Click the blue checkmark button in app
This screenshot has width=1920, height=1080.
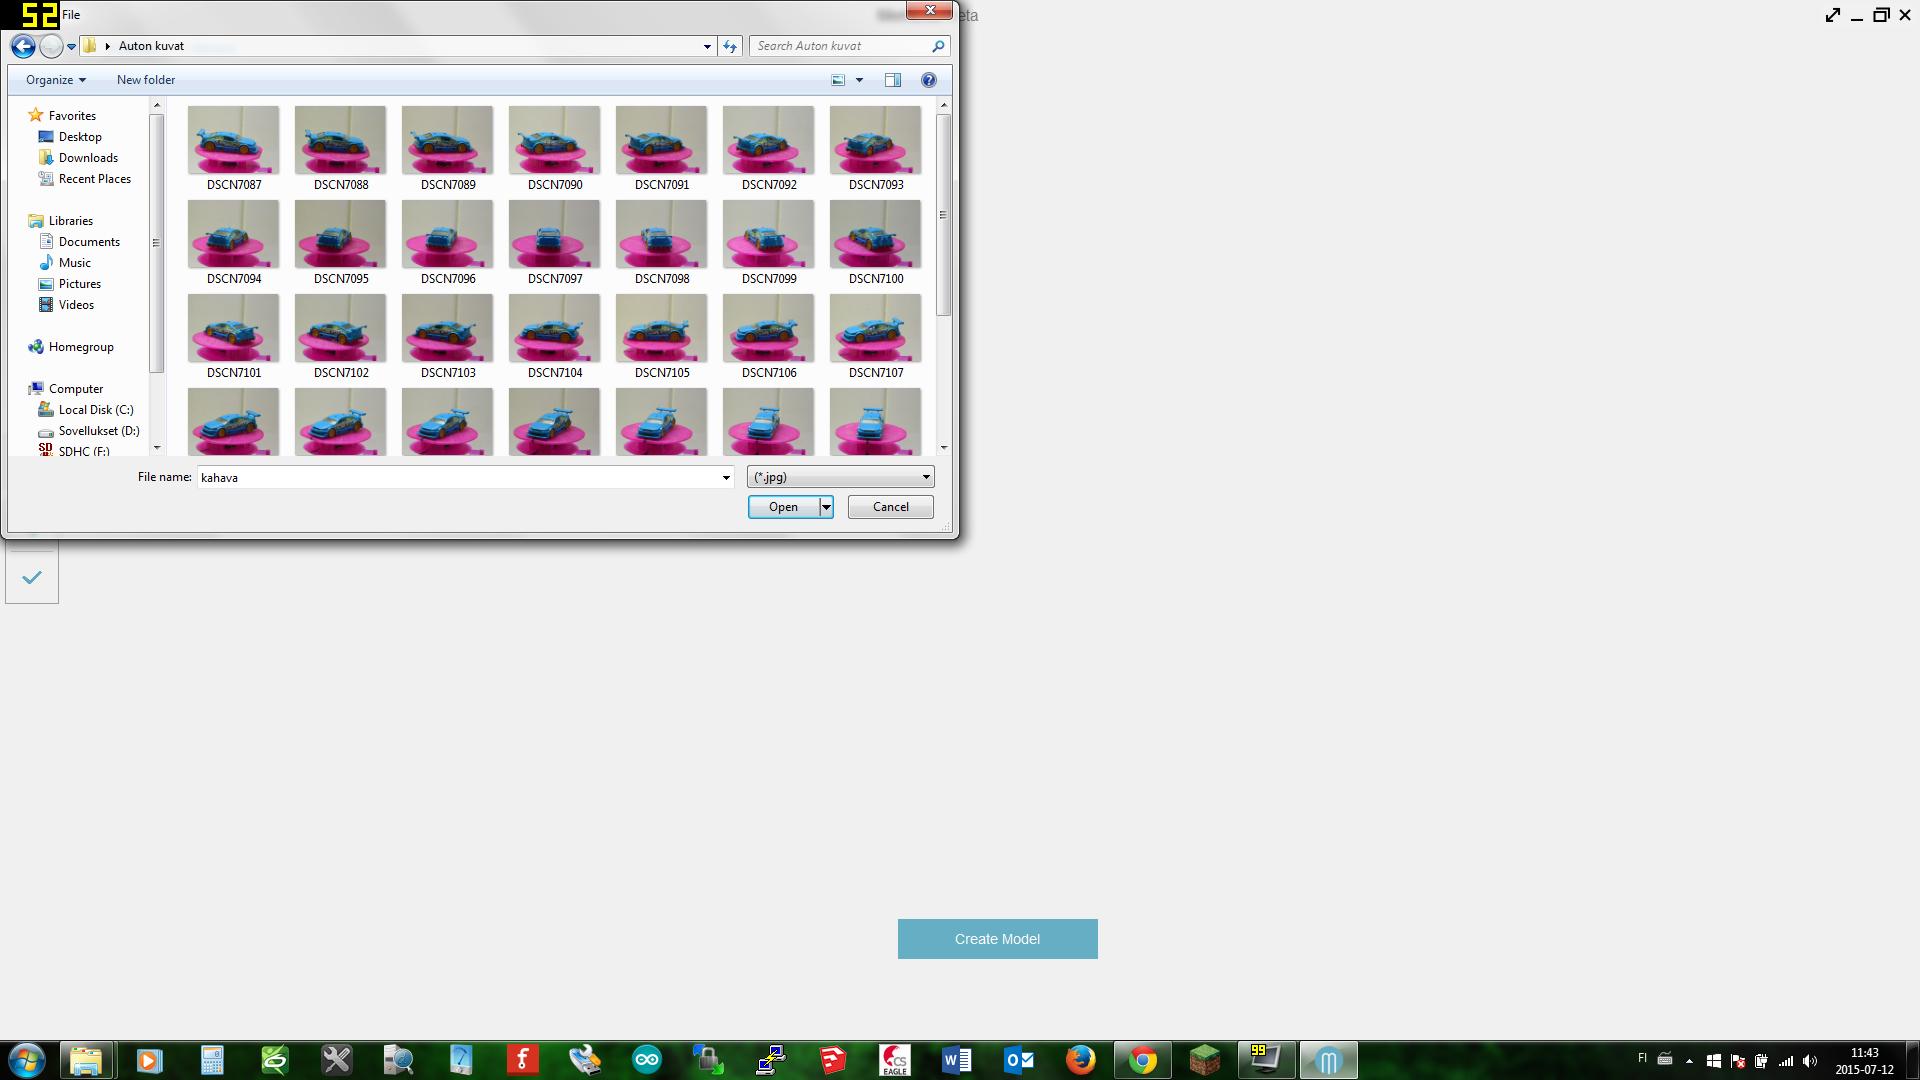click(32, 577)
